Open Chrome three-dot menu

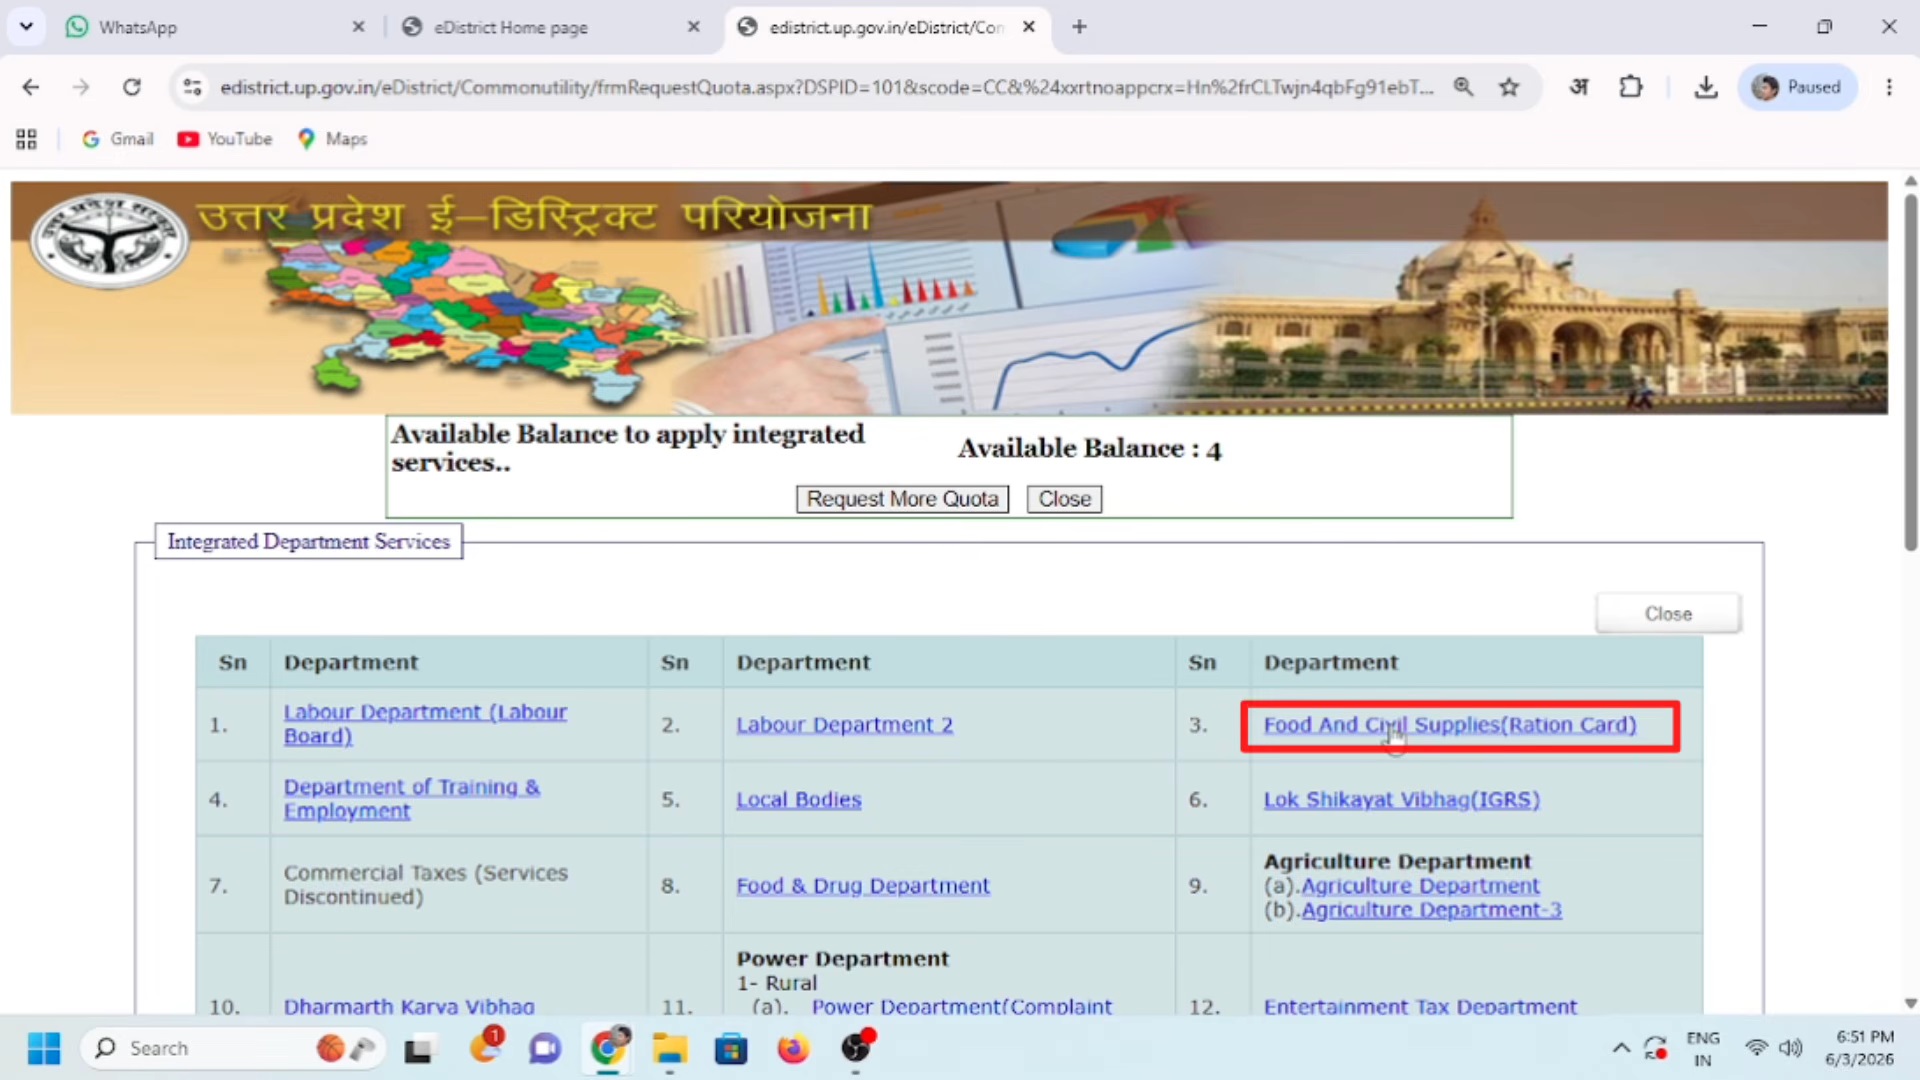(1889, 87)
